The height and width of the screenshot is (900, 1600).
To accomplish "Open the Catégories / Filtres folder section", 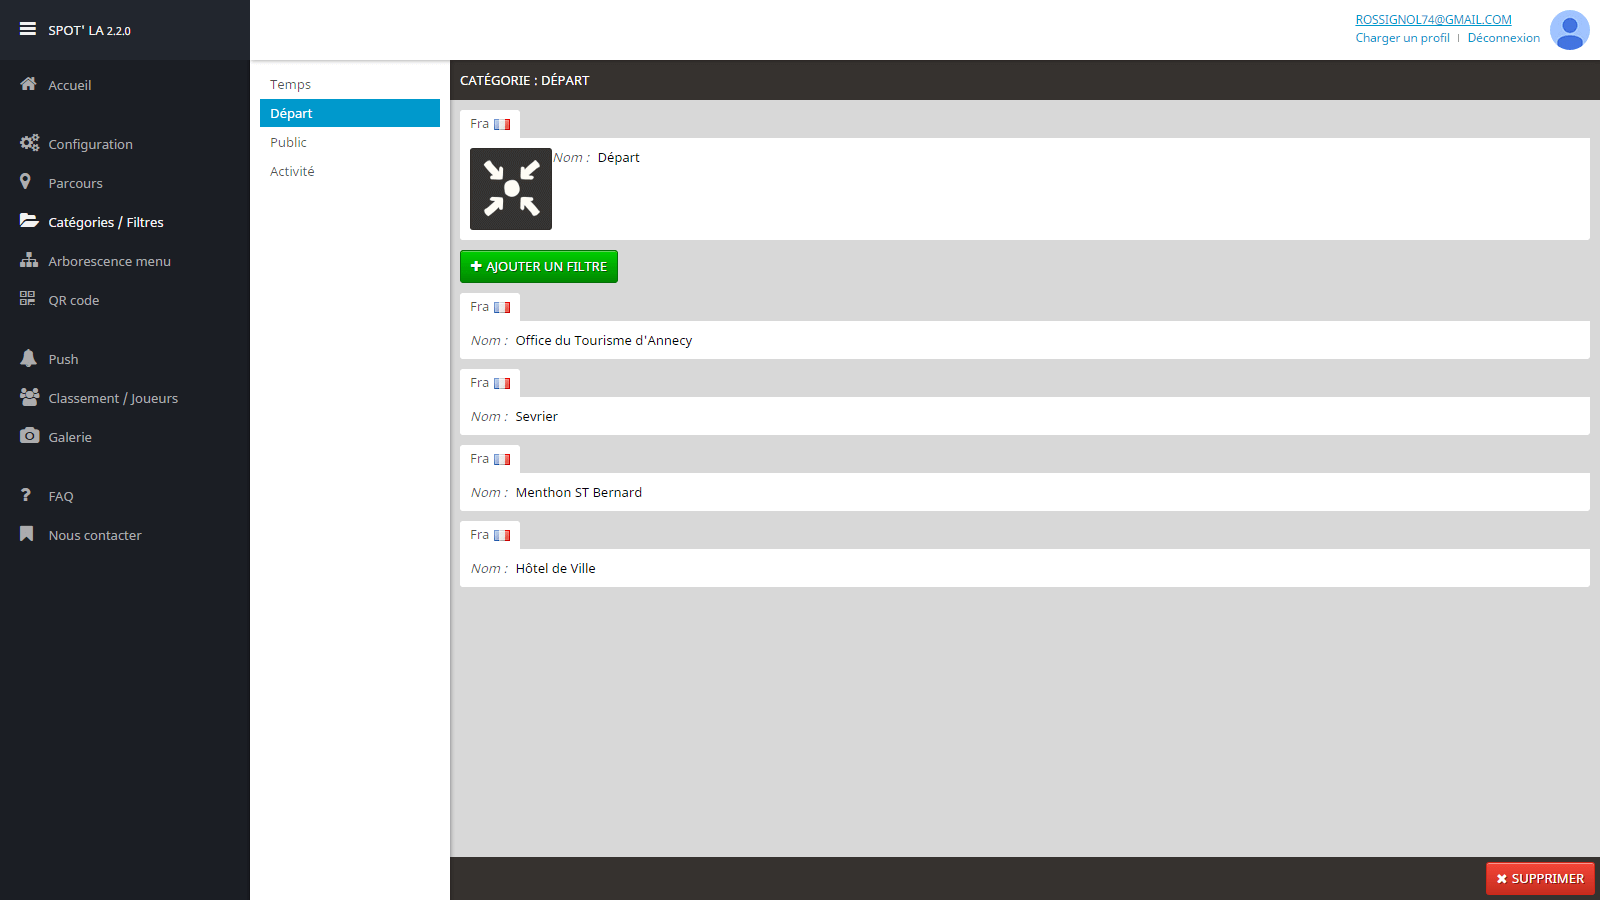I will (106, 221).
